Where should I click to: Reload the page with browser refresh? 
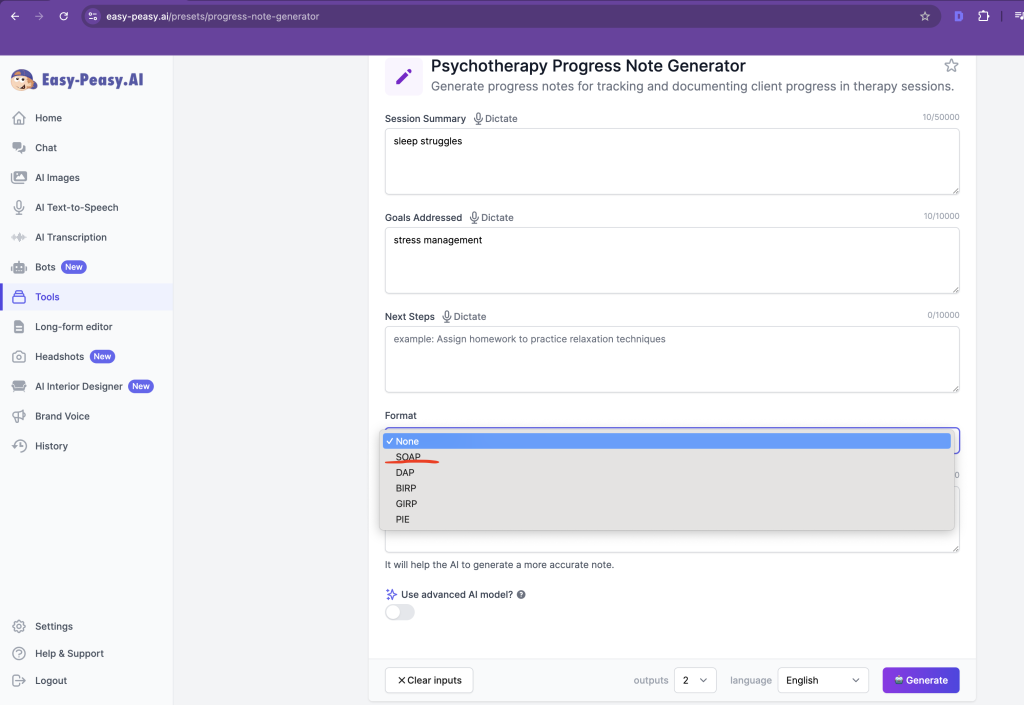click(x=64, y=16)
